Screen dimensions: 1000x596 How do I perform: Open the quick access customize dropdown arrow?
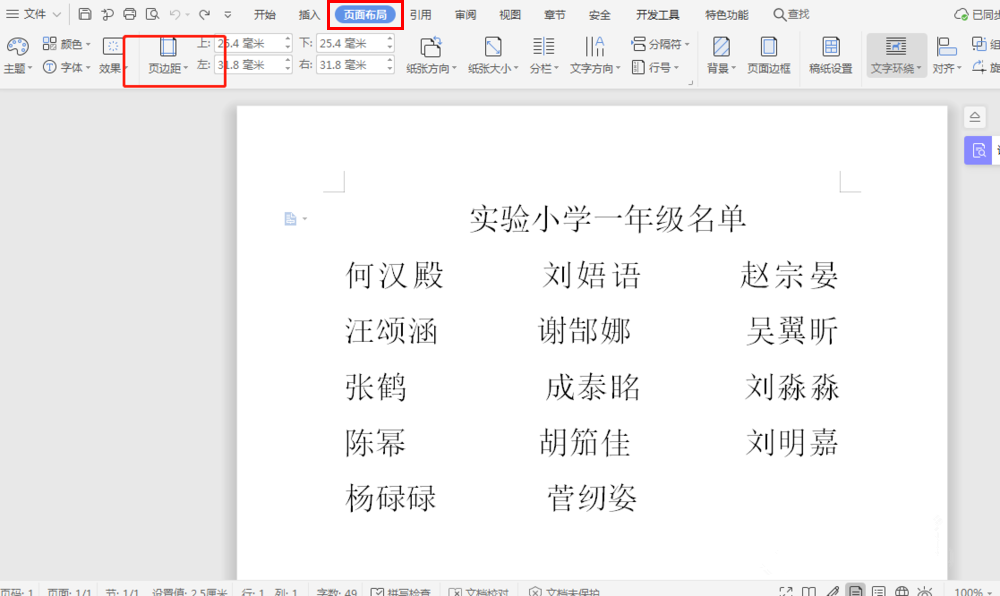tap(228, 15)
